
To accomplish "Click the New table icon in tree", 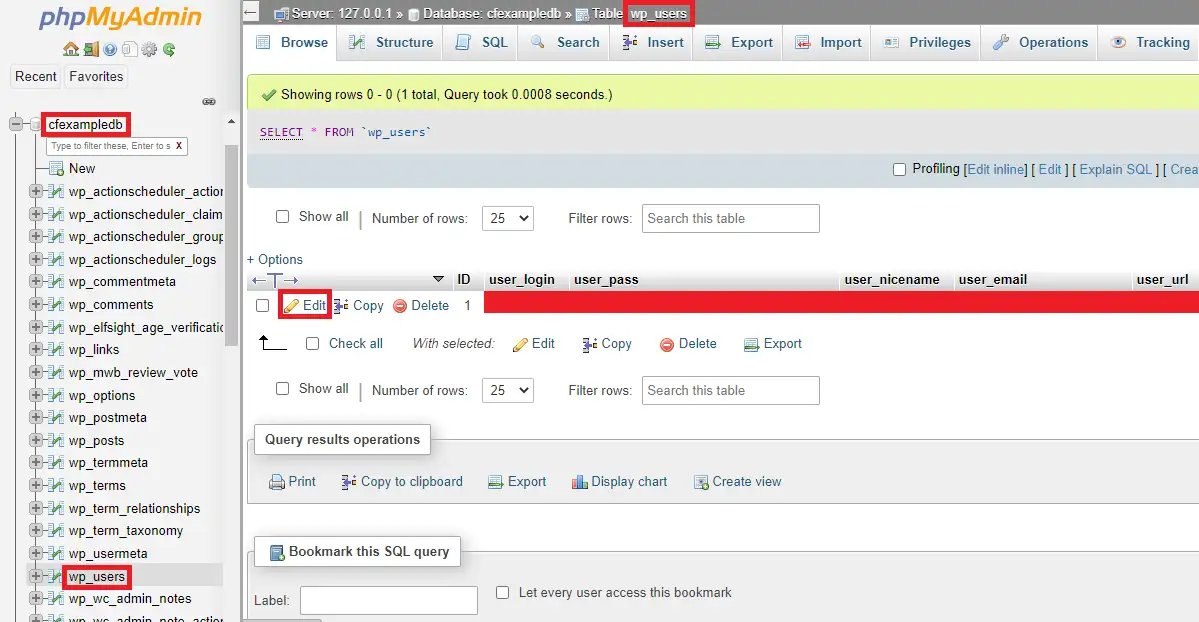I will (56, 168).
